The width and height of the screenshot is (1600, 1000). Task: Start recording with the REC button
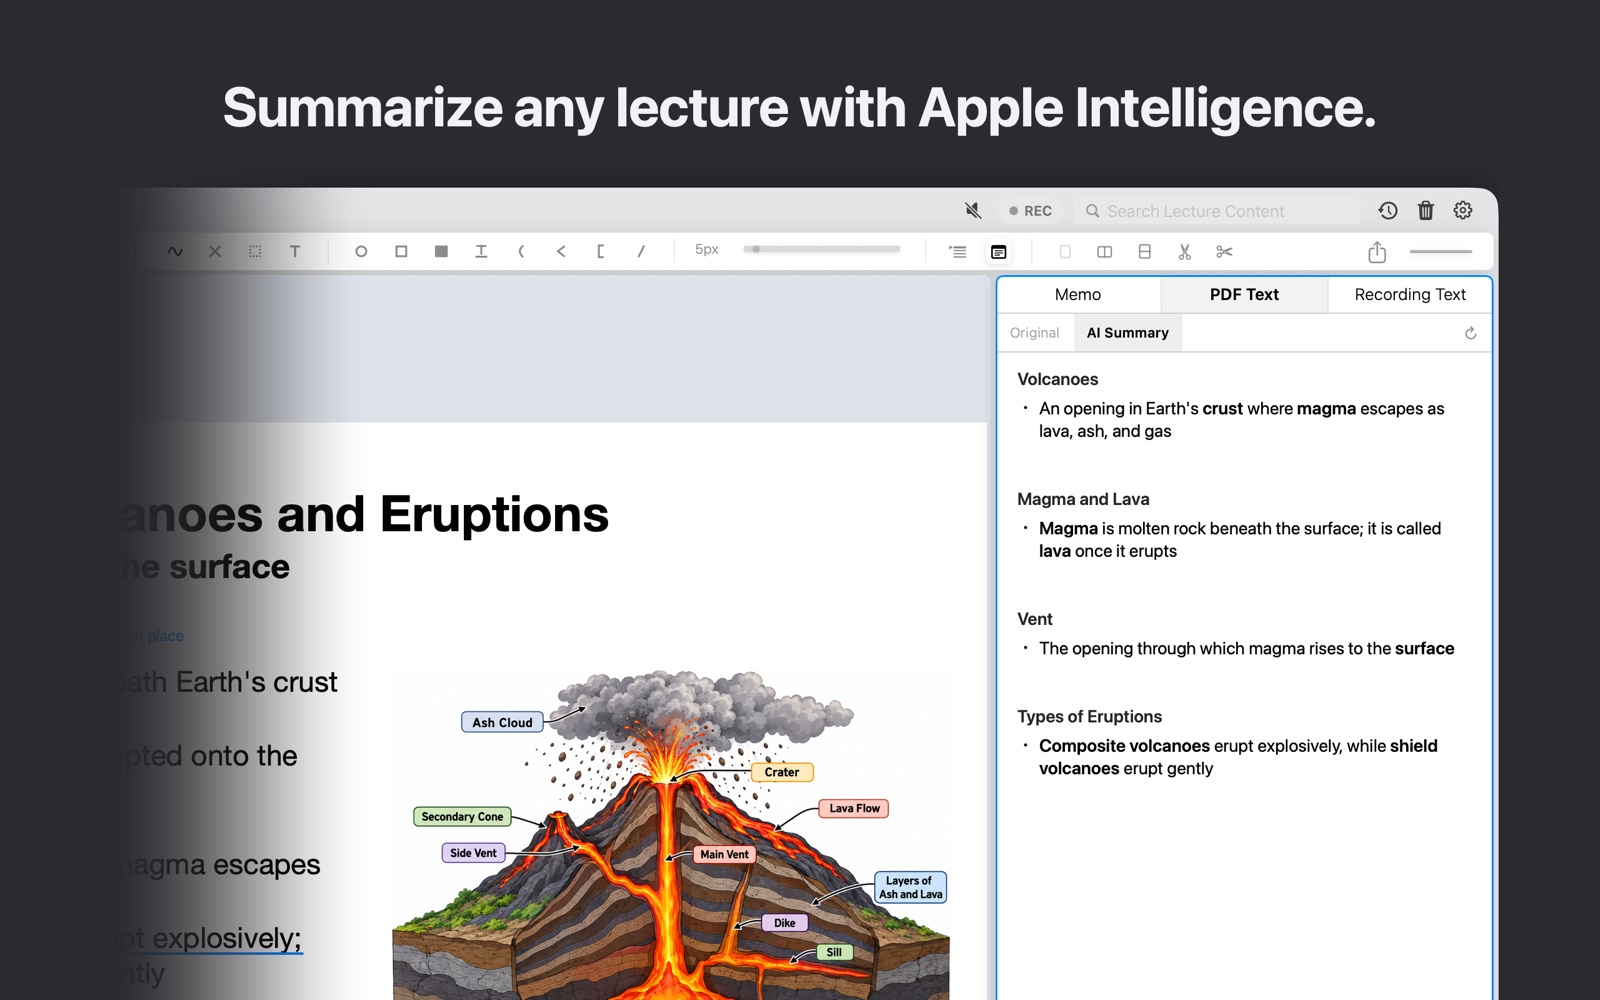tap(1030, 211)
